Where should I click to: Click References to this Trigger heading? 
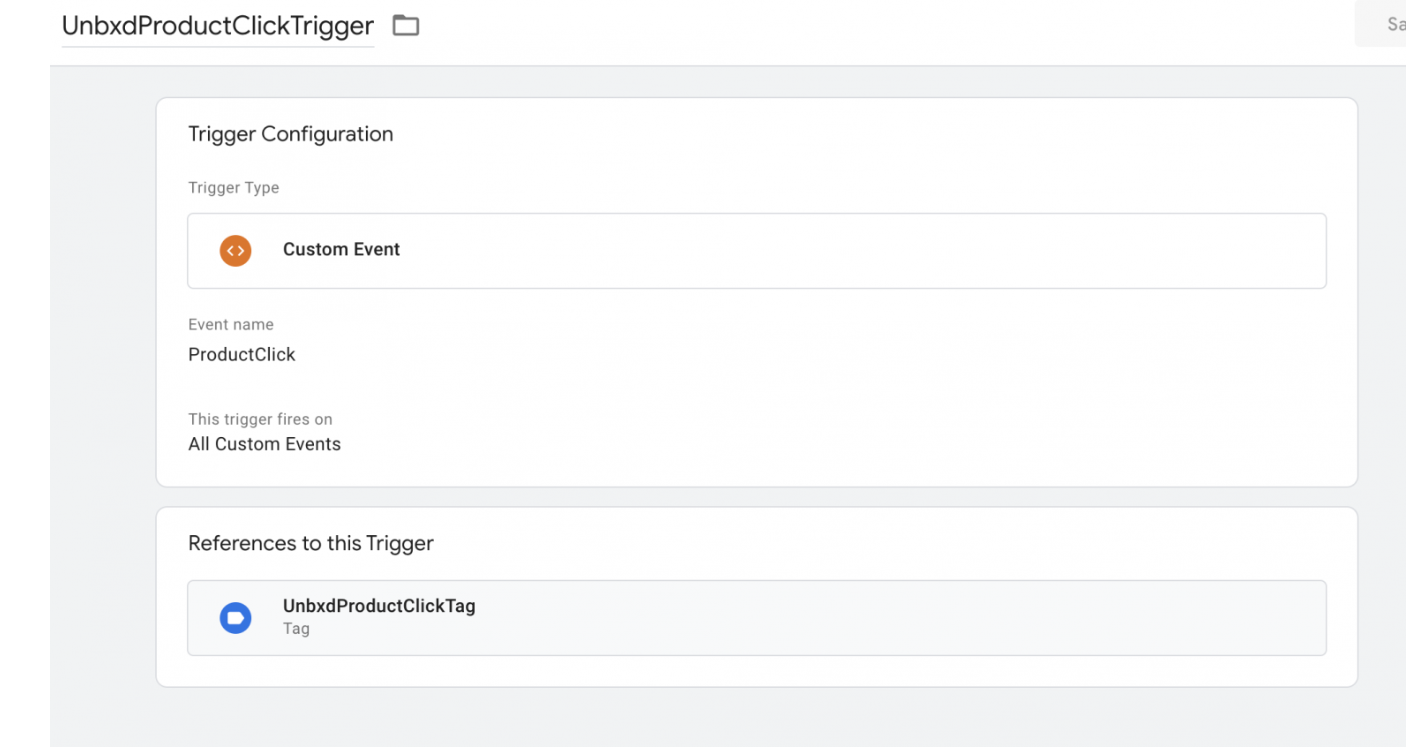click(x=311, y=544)
